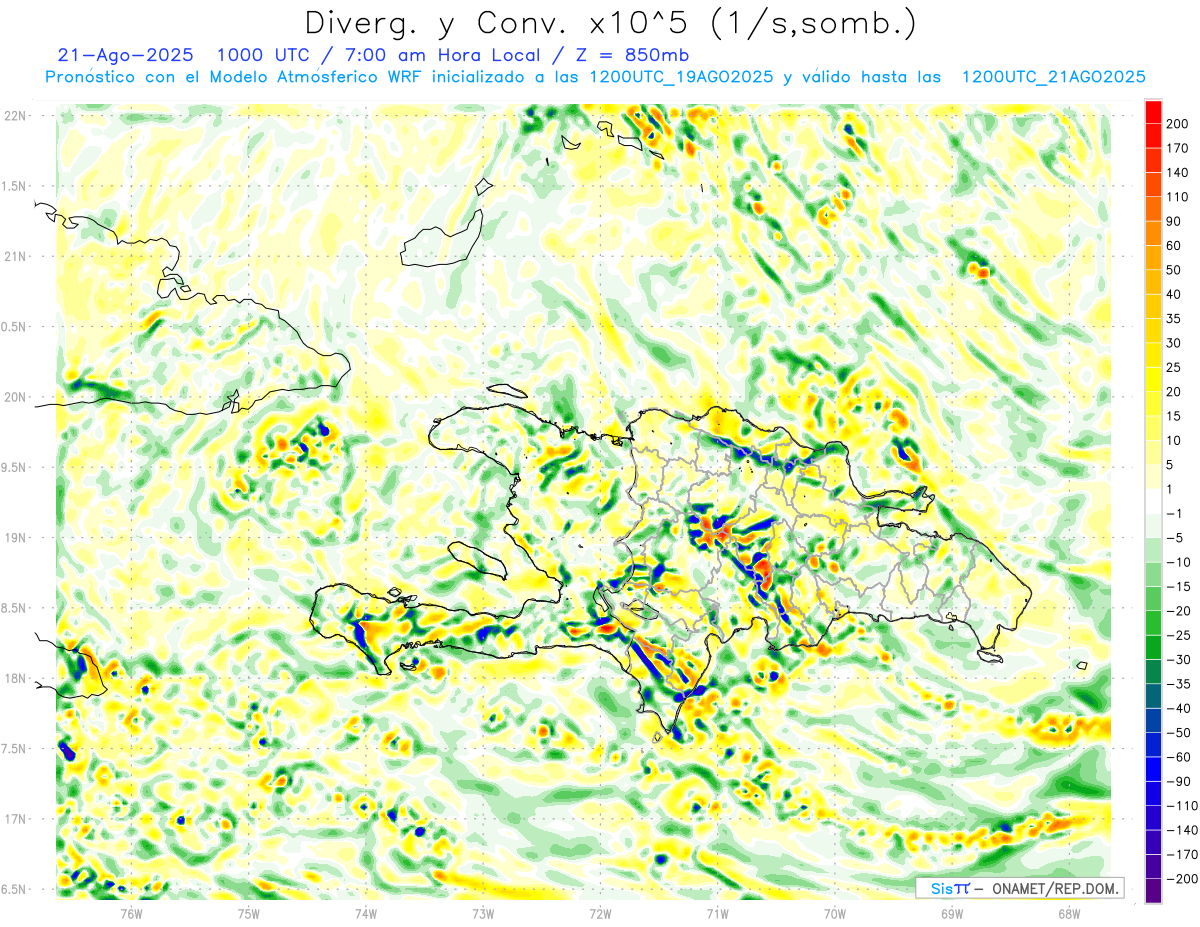The height and width of the screenshot is (927, 1200).
Task: Click the '21N' latitude label
Action: pos(15,256)
